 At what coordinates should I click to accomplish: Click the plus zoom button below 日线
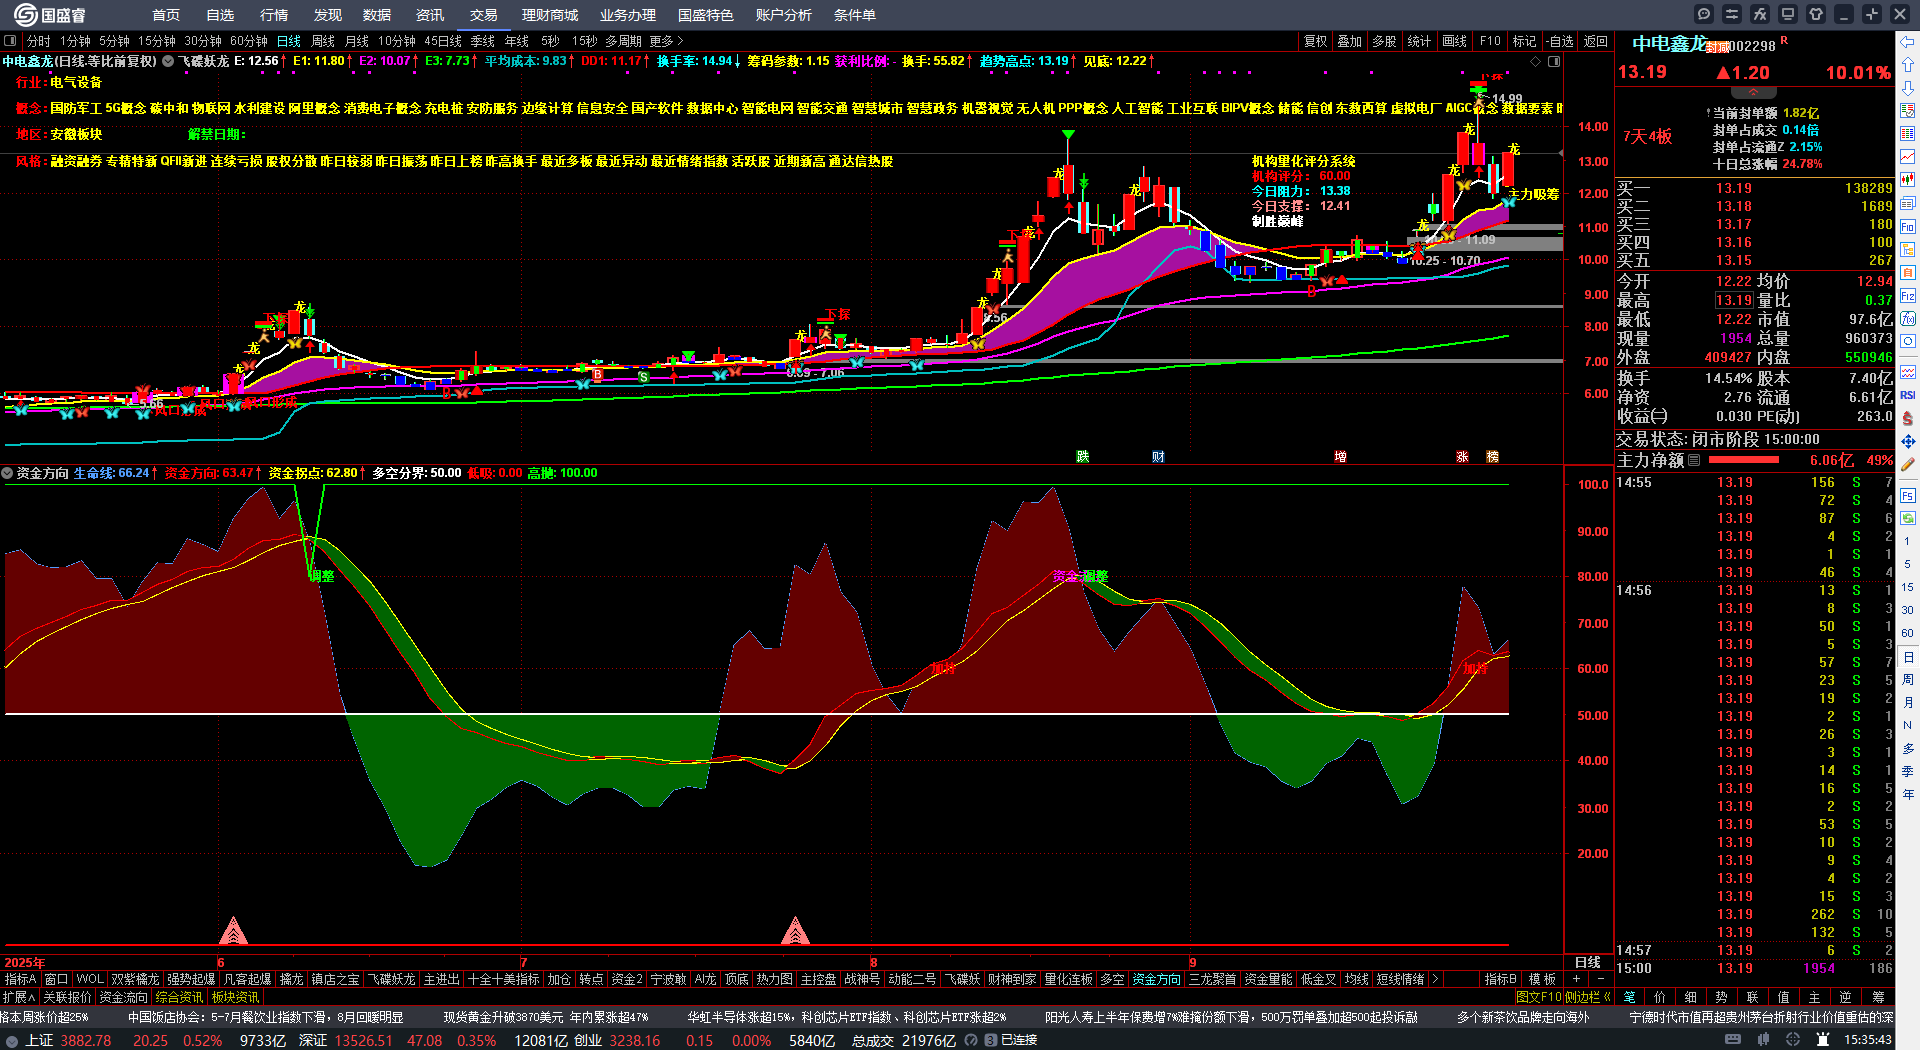point(1577,979)
